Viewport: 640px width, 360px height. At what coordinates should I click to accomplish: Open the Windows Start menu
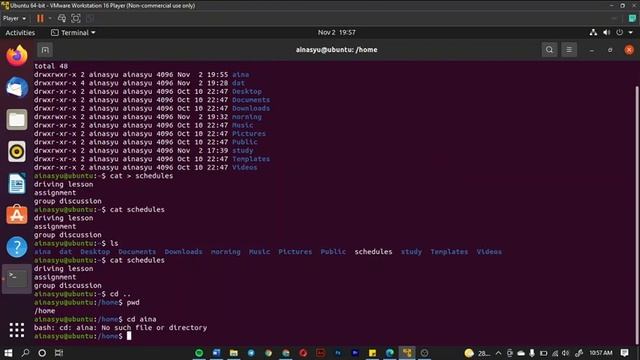[8, 353]
